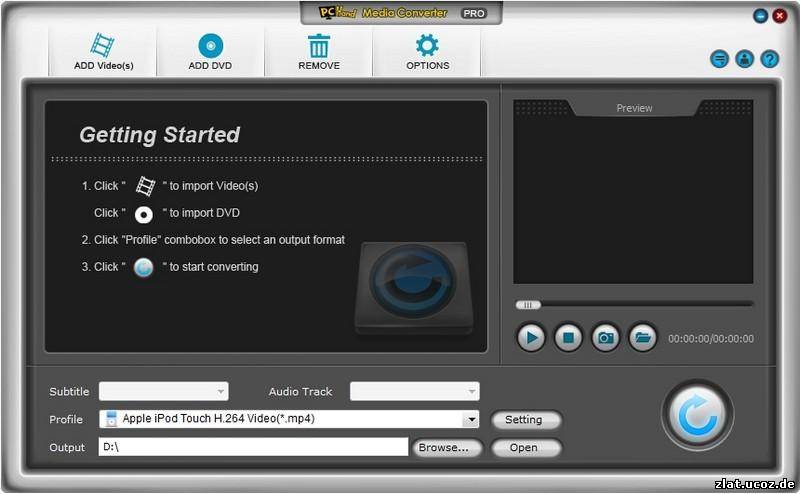Click the ADD DVD disc icon
The image size is (800, 494).
(211, 46)
